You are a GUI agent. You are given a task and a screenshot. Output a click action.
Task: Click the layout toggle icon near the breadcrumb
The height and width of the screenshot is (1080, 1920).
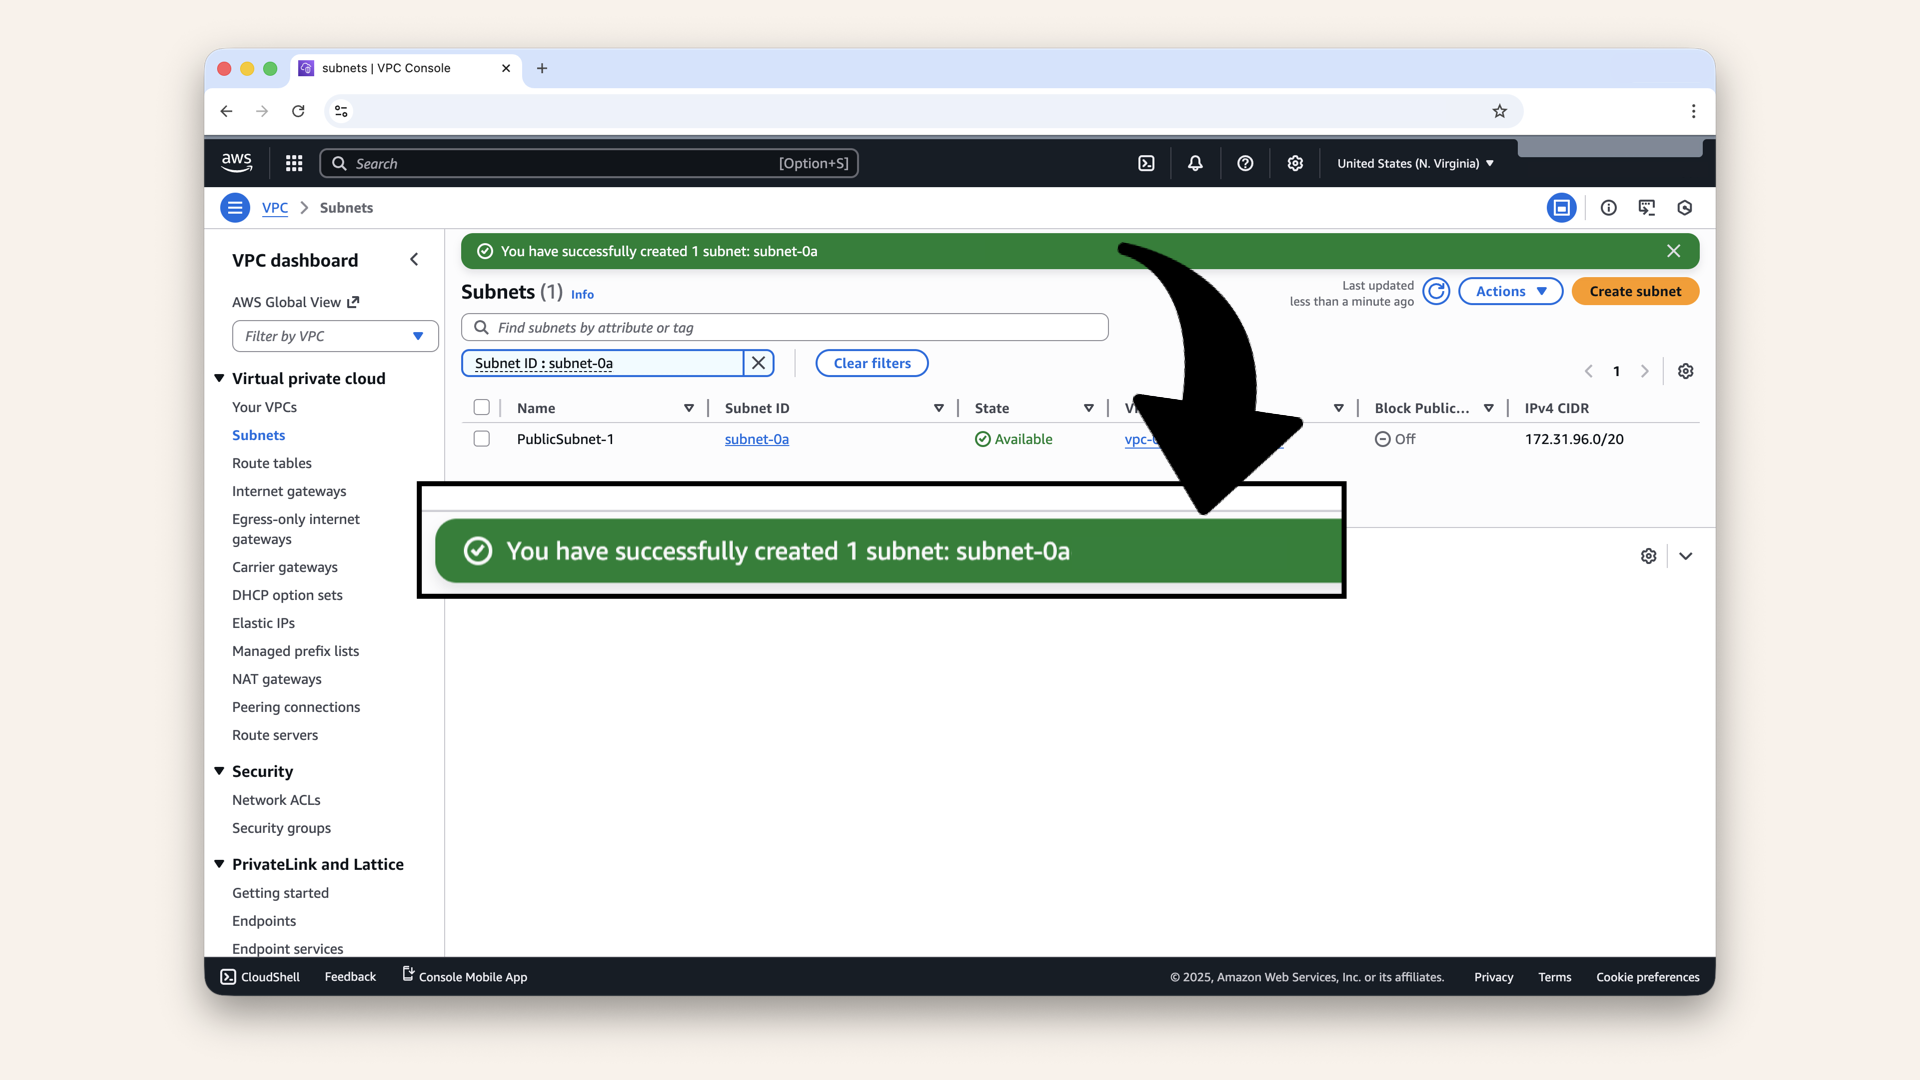click(1562, 207)
